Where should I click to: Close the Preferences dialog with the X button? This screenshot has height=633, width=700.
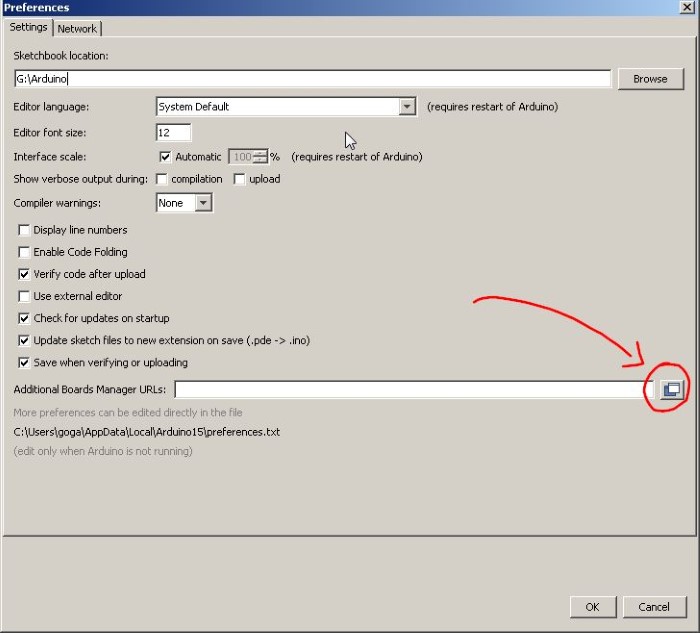pos(687,8)
